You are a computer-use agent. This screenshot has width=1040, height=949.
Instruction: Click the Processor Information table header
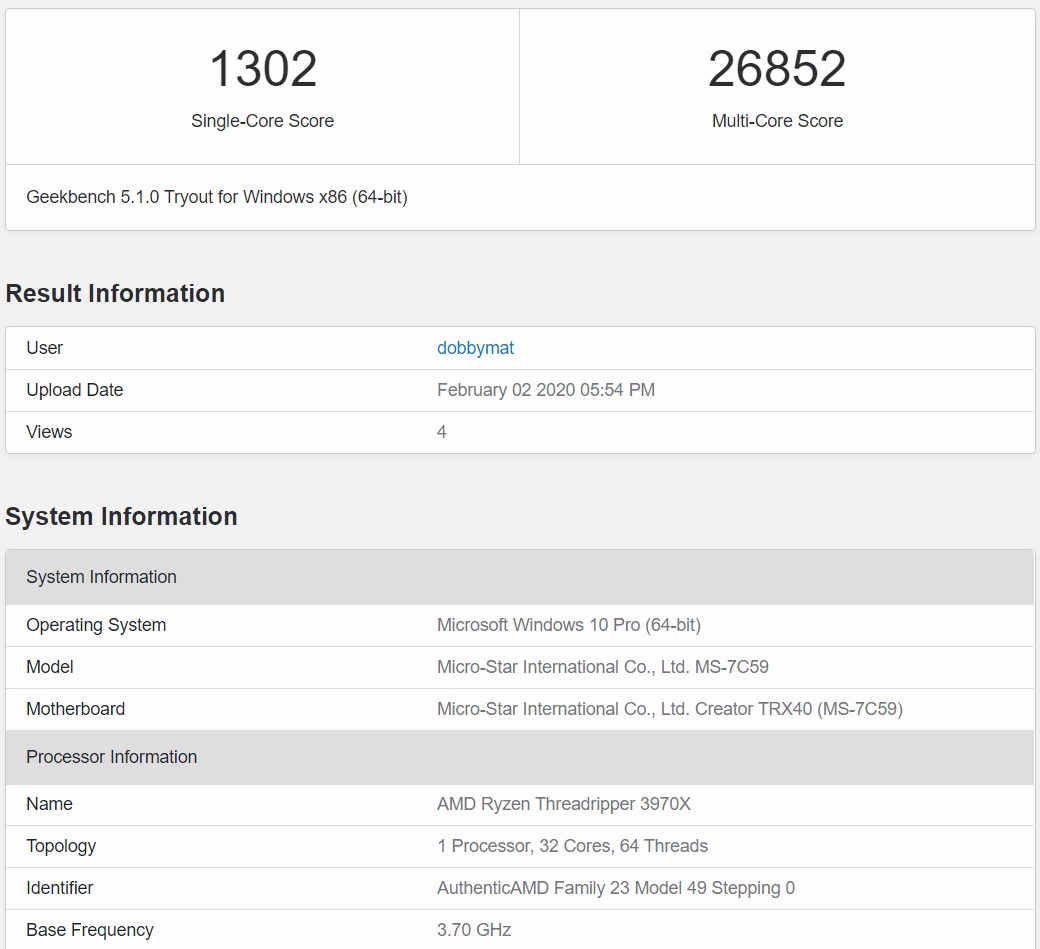(x=111, y=757)
